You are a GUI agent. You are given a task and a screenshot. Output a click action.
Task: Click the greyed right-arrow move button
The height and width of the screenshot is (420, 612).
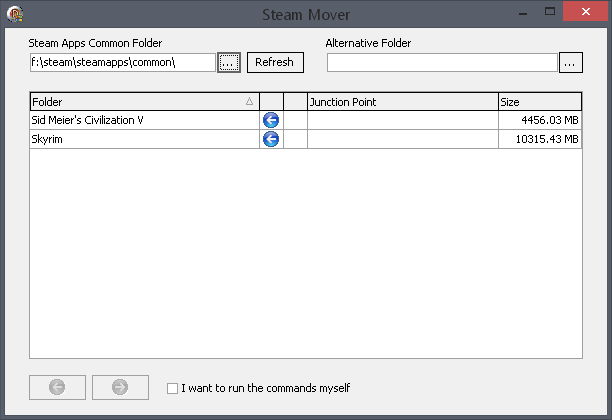[x=120, y=387]
